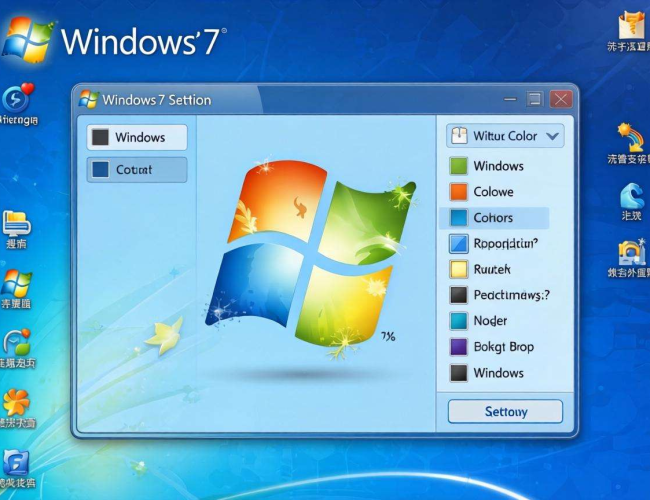The height and width of the screenshot is (500, 650).
Task: Pick the black swatch beside bottom Windows entry
Action: point(458,373)
